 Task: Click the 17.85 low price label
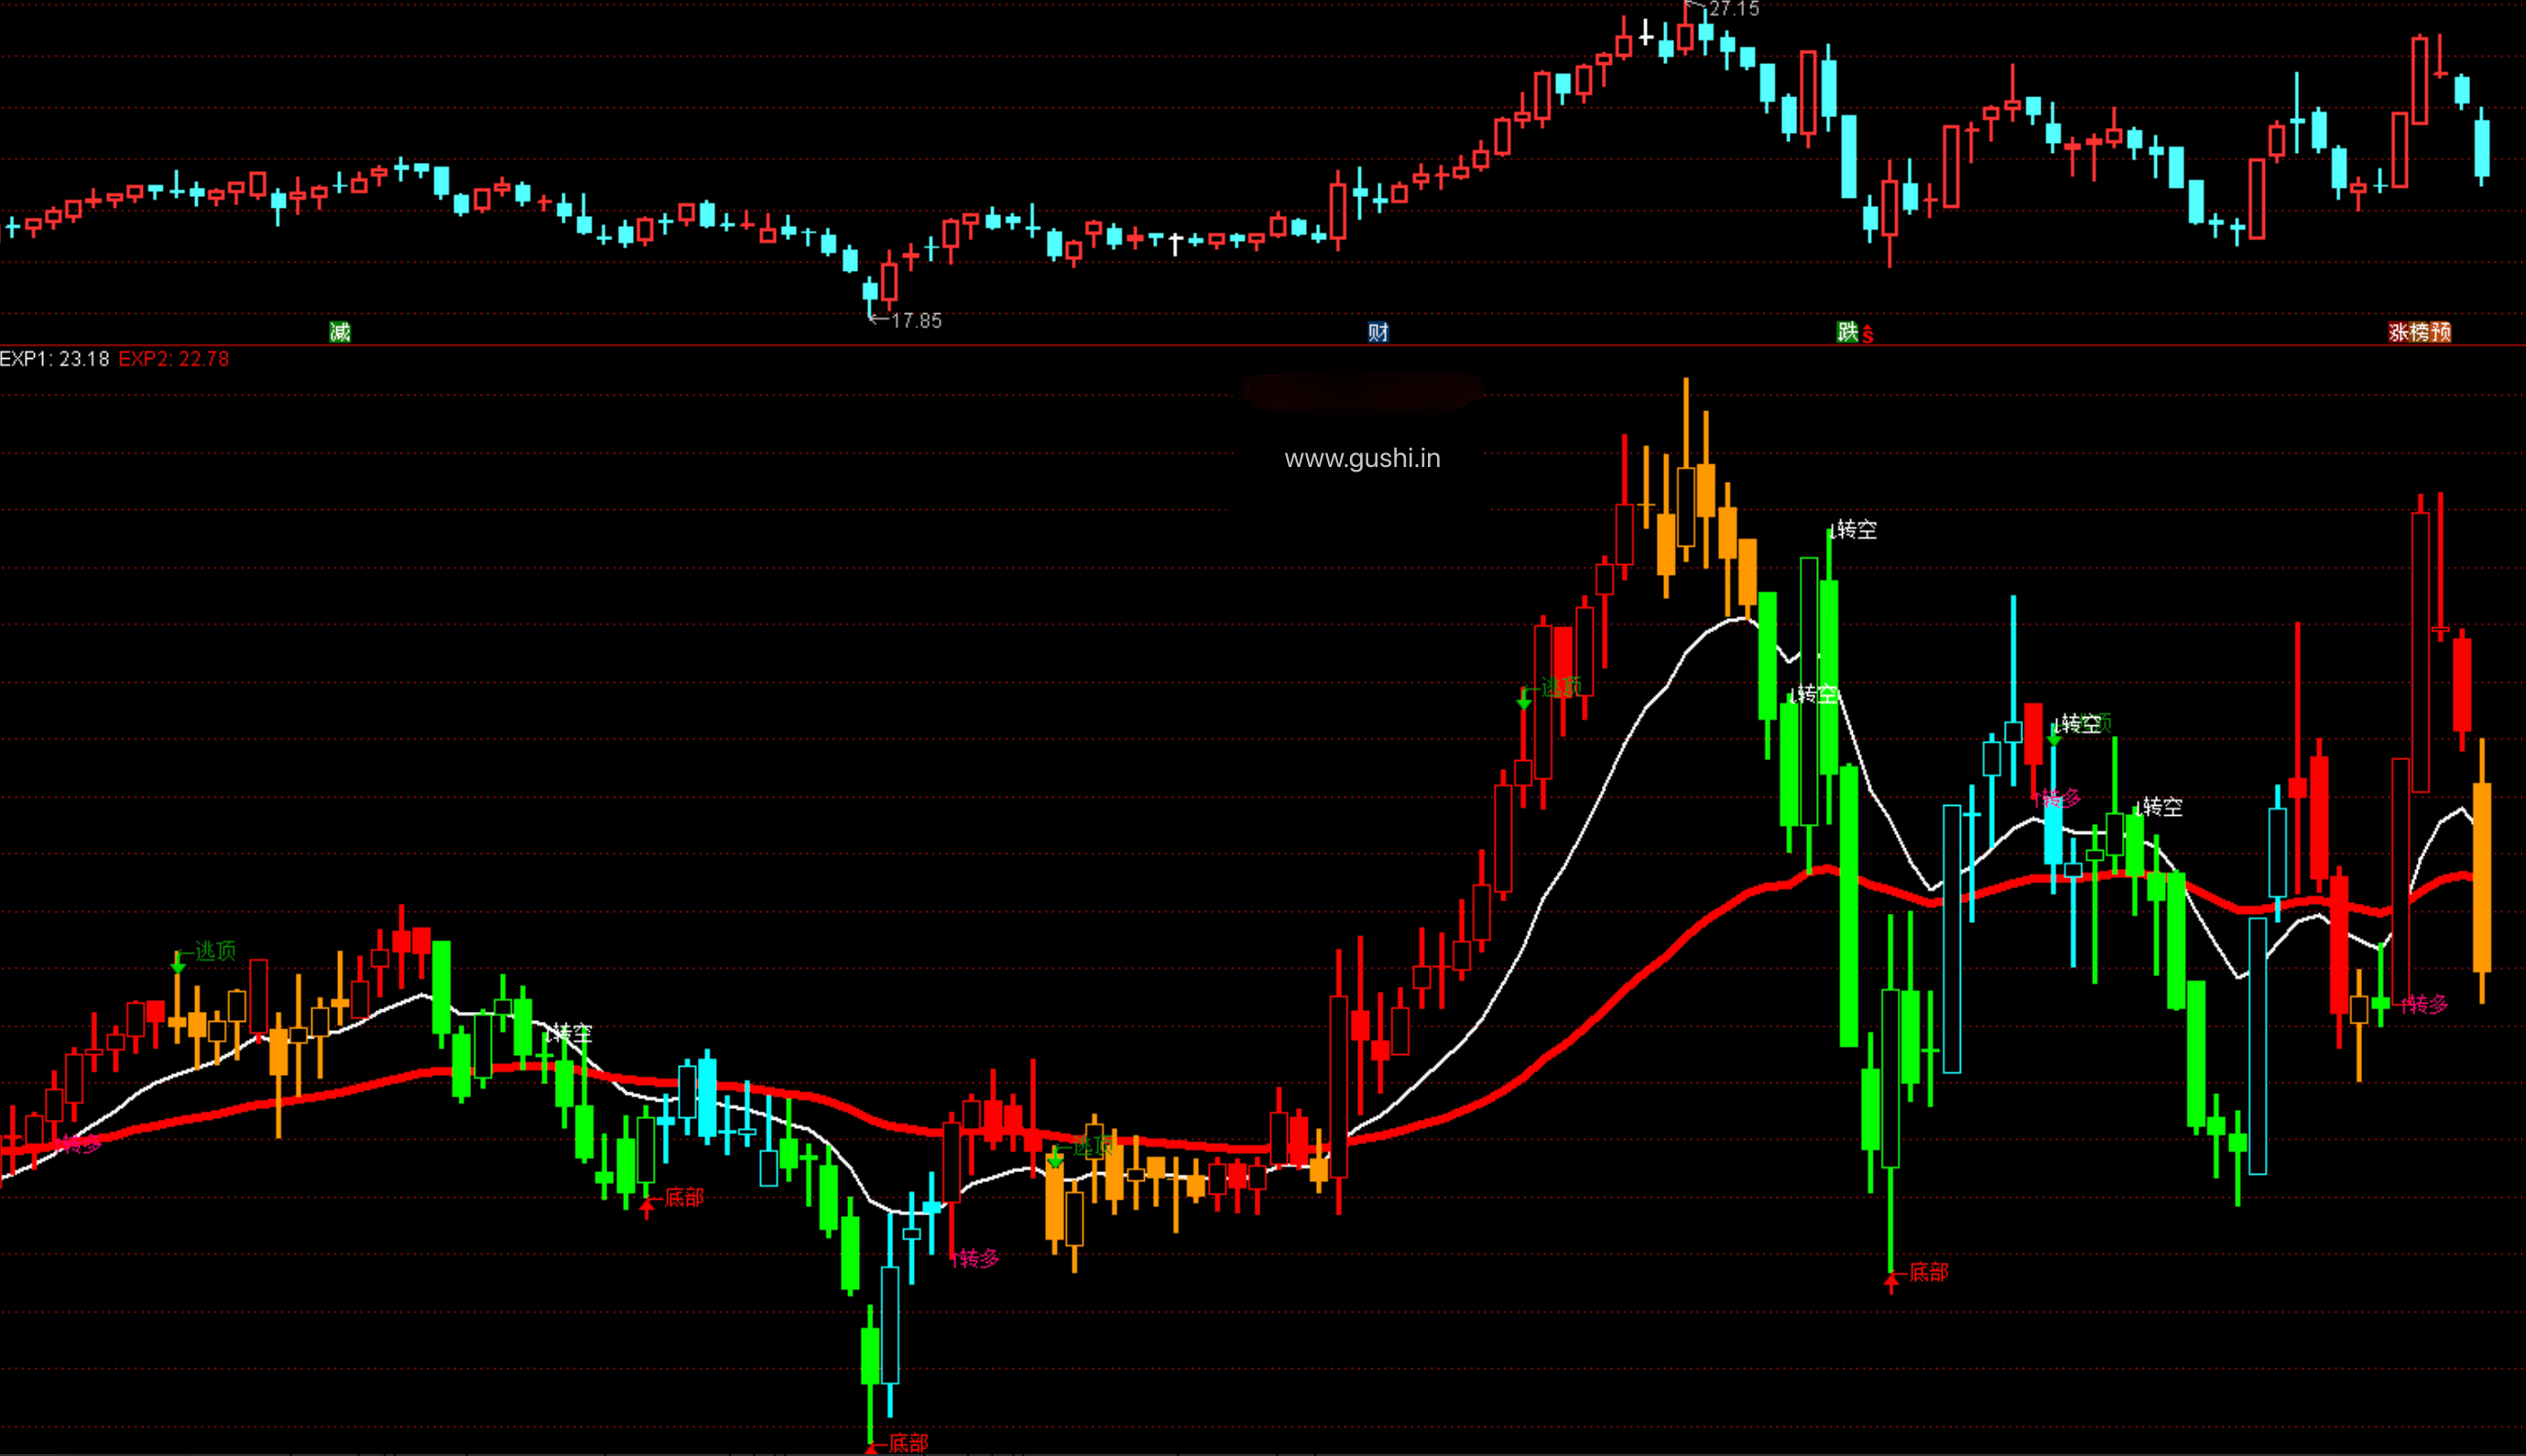tap(916, 321)
